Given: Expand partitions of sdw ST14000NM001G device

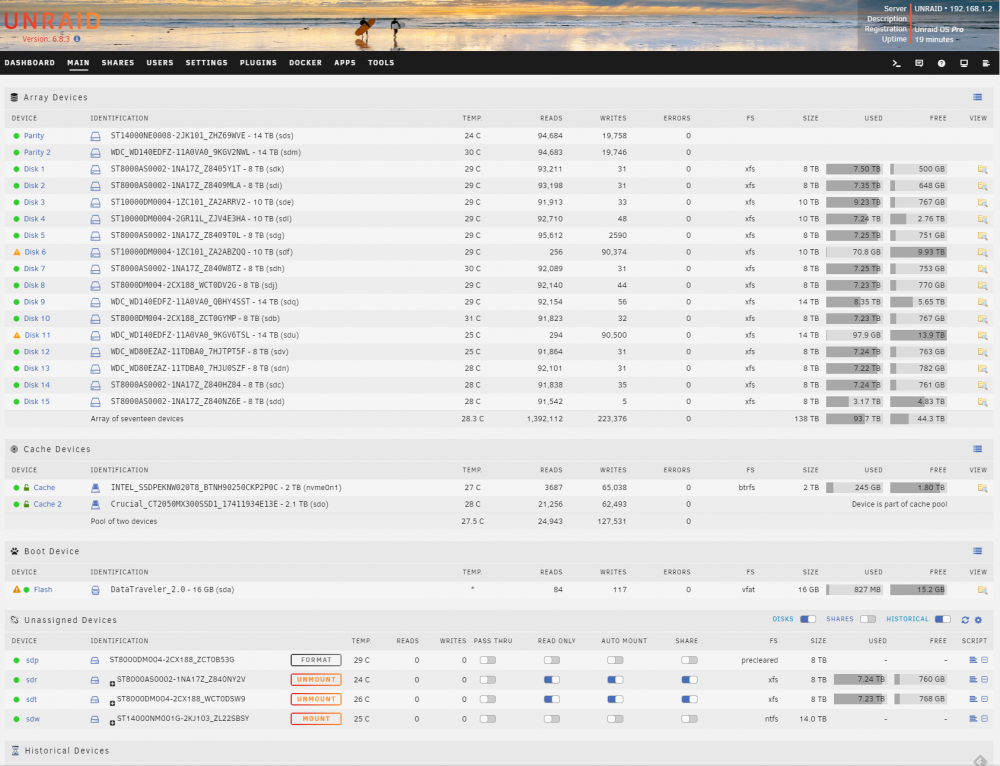Looking at the screenshot, I should [x=112, y=723].
